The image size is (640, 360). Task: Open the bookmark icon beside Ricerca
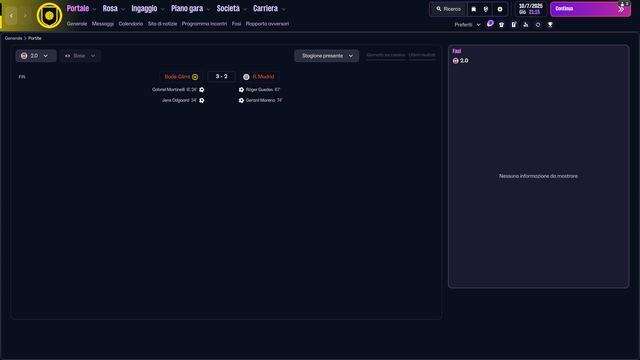click(x=473, y=9)
